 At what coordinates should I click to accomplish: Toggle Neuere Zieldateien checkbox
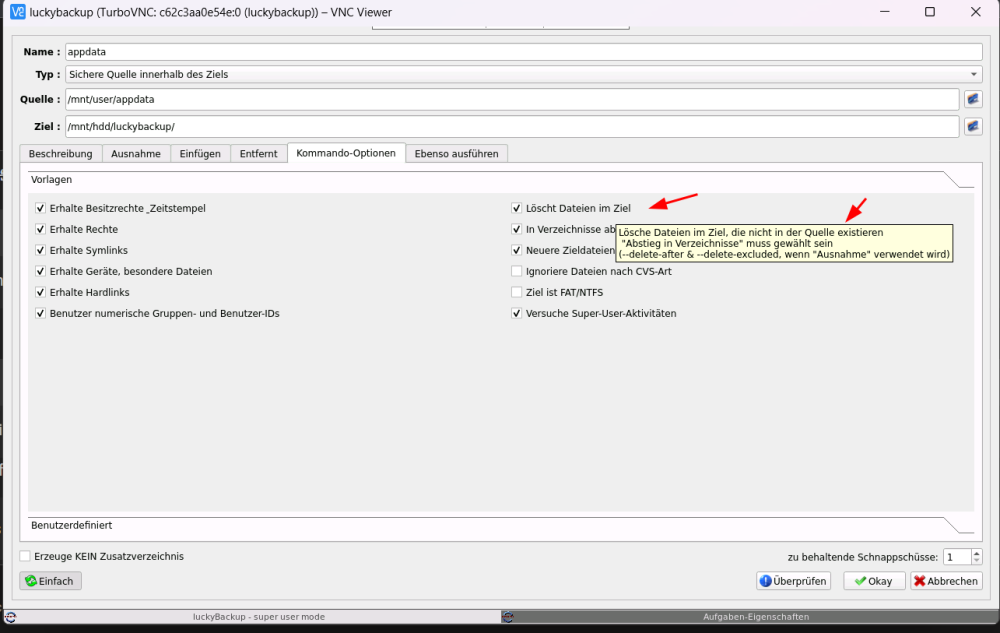click(x=517, y=250)
